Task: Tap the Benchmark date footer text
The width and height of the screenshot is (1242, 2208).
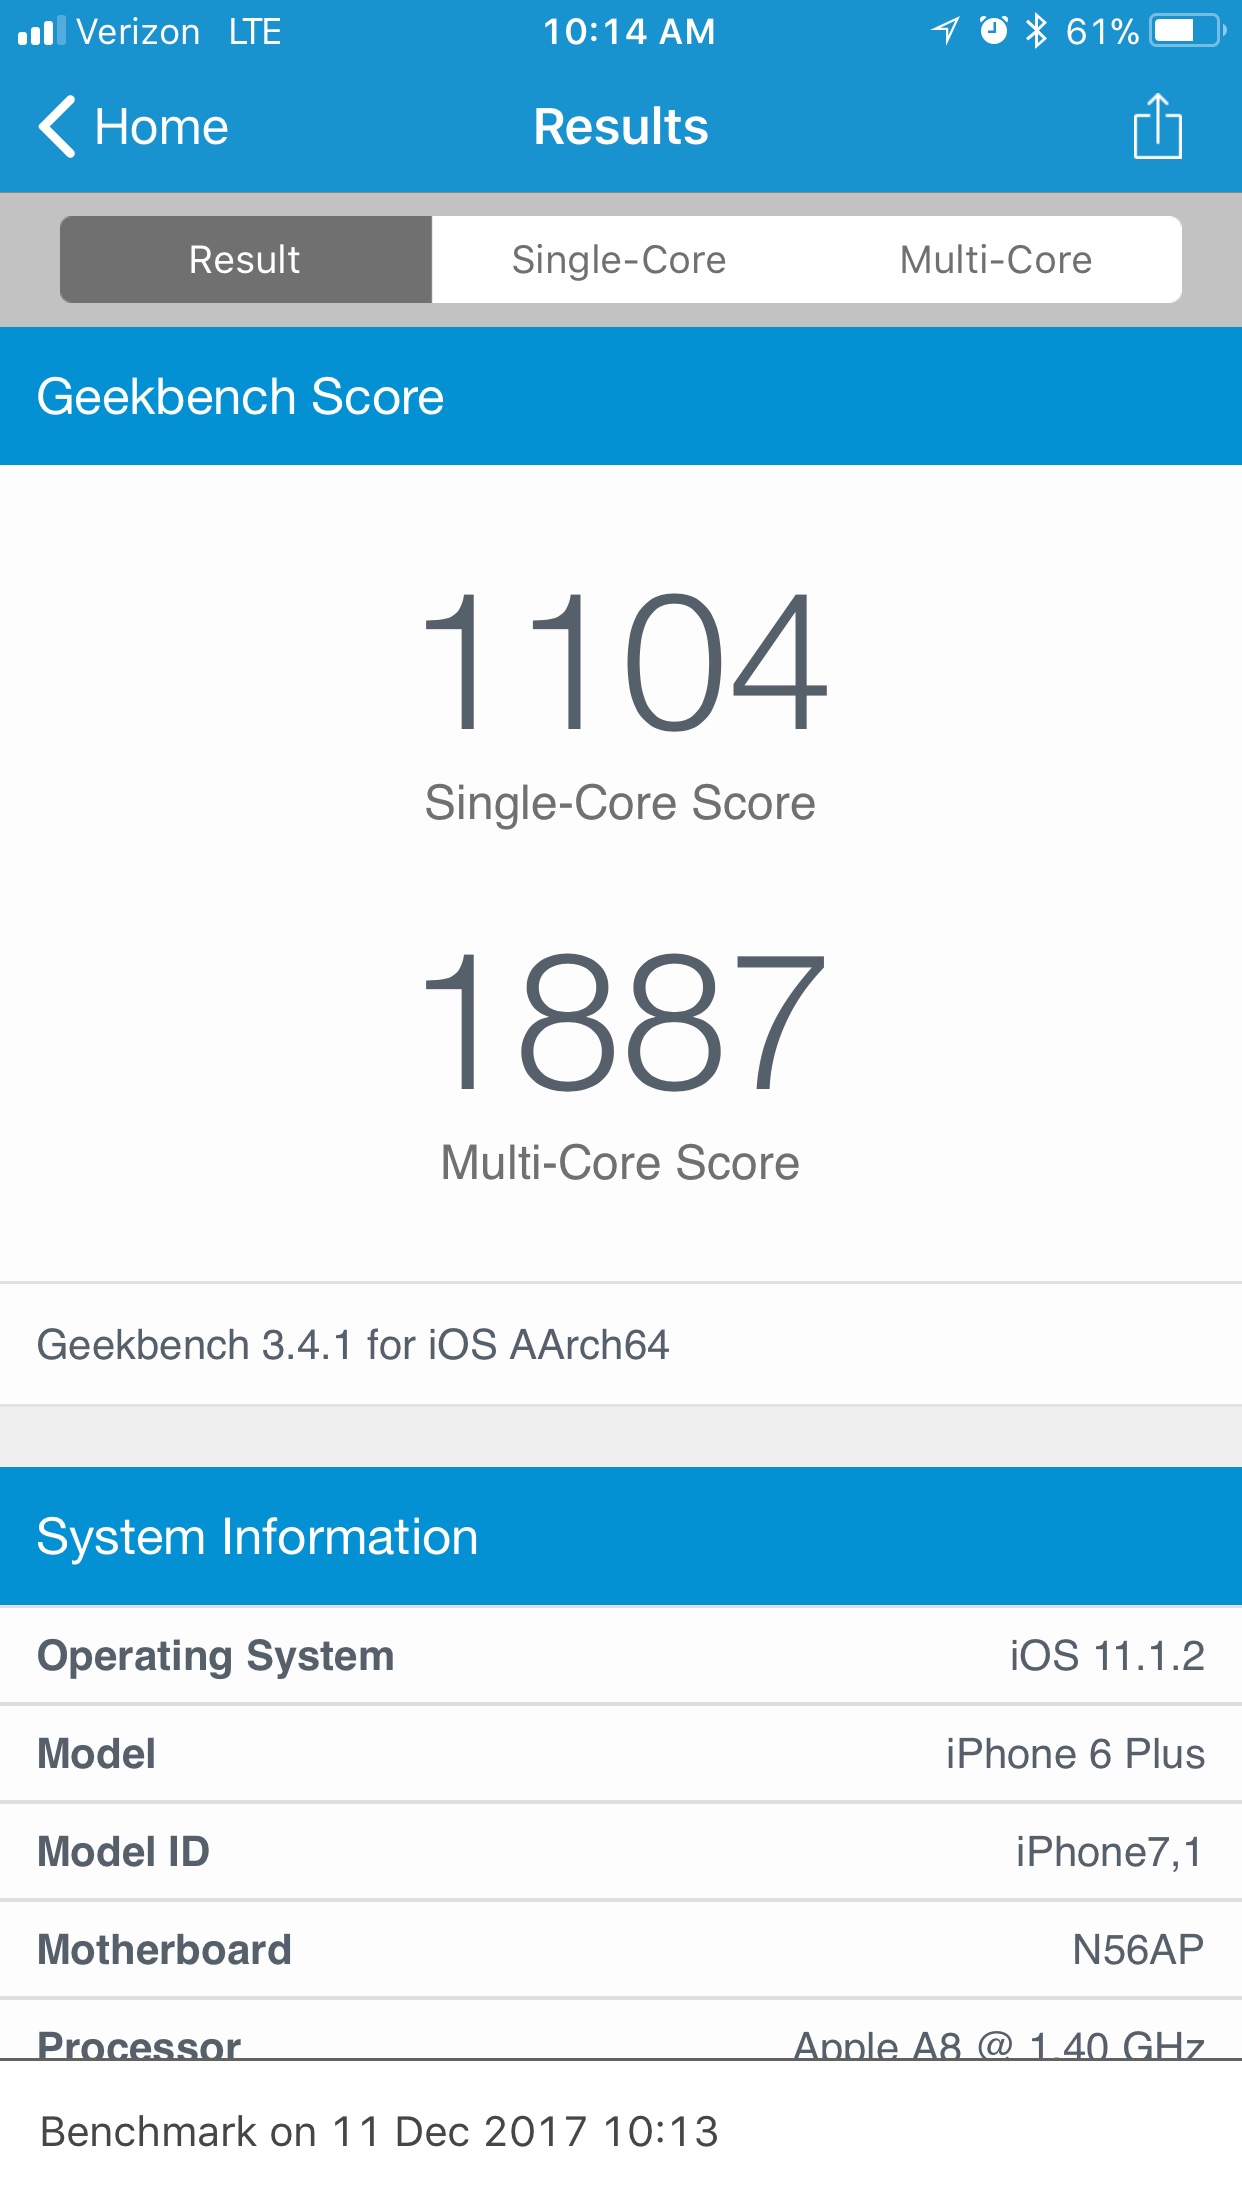Action: point(379,2132)
